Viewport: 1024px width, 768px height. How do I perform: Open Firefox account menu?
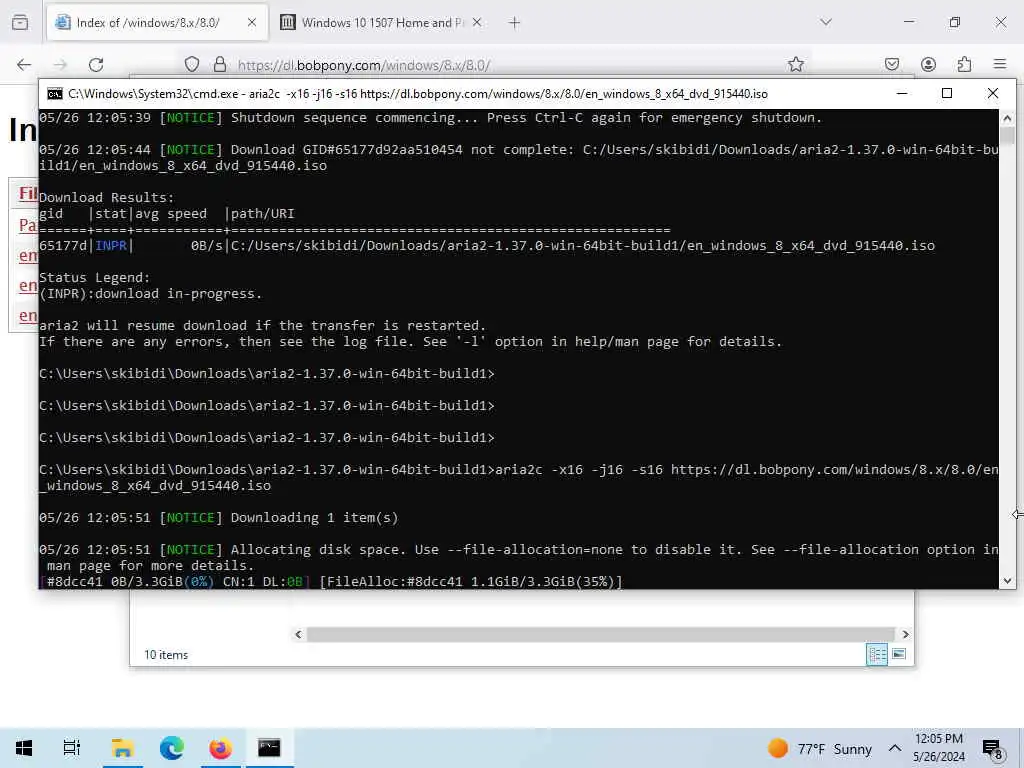[928, 64]
